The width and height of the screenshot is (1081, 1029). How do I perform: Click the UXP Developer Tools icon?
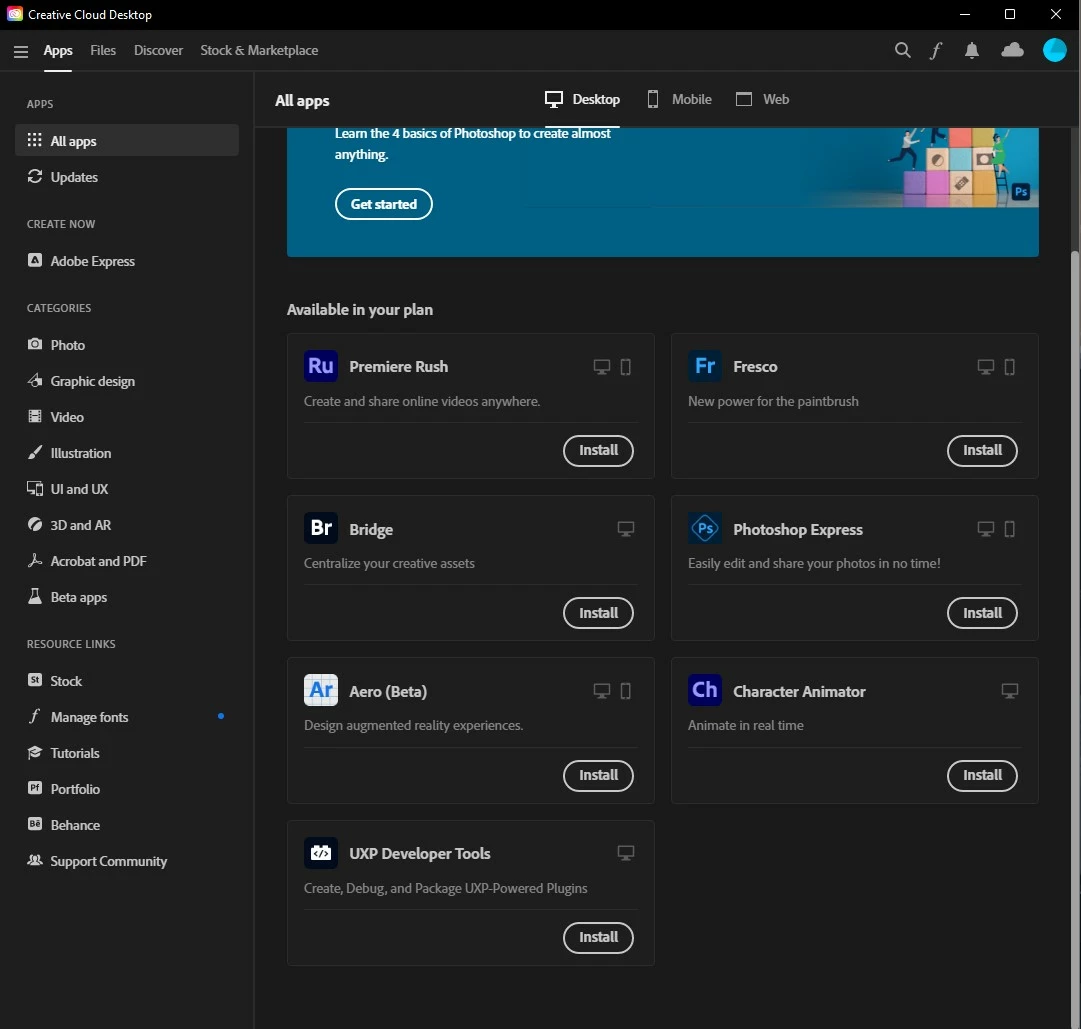[321, 853]
